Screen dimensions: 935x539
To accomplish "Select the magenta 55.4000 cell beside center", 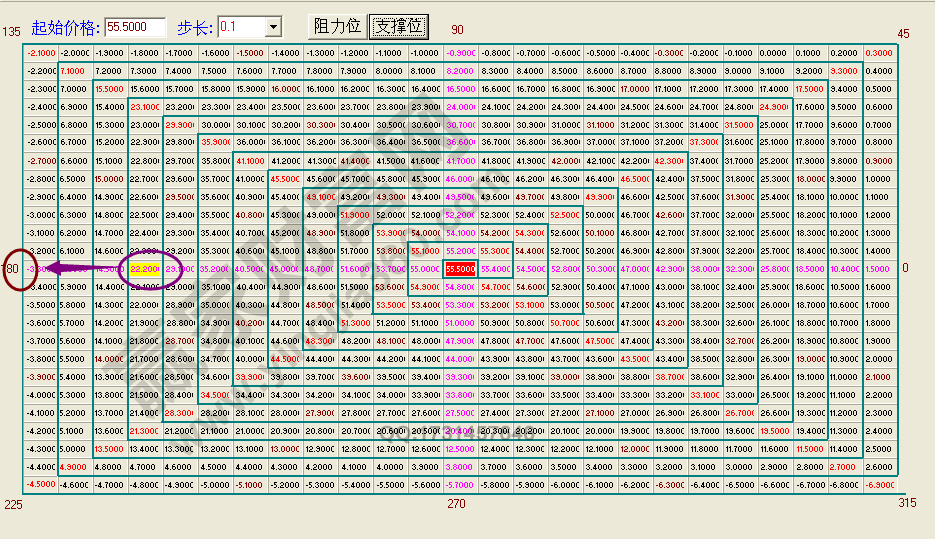I will (495, 269).
